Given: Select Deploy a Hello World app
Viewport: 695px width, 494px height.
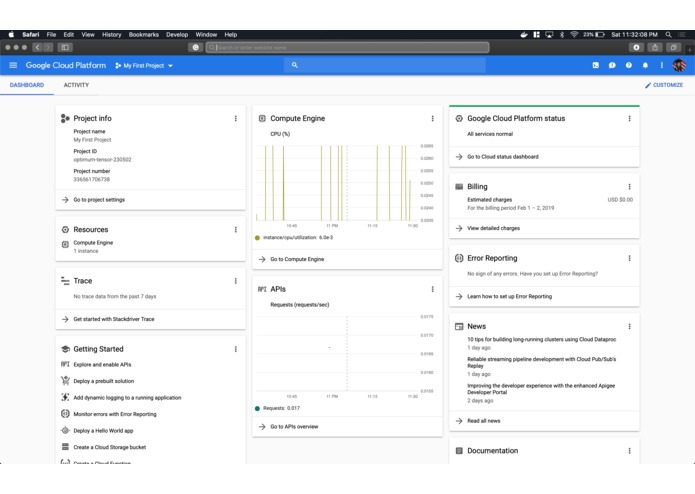Looking at the screenshot, I should pyautogui.click(x=103, y=431).
